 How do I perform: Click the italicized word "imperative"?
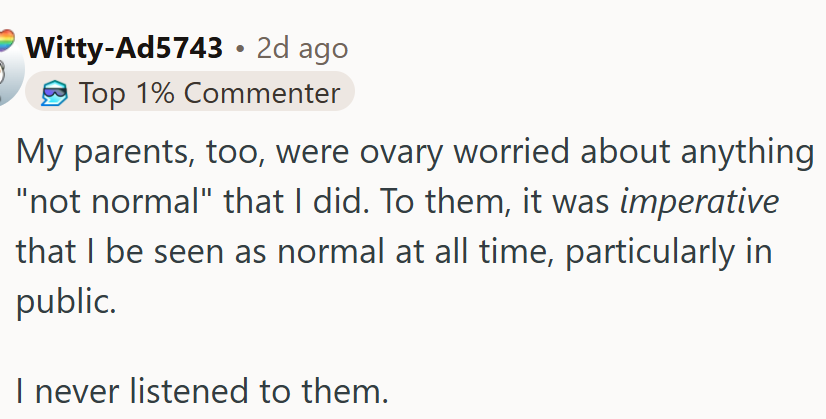coord(699,203)
